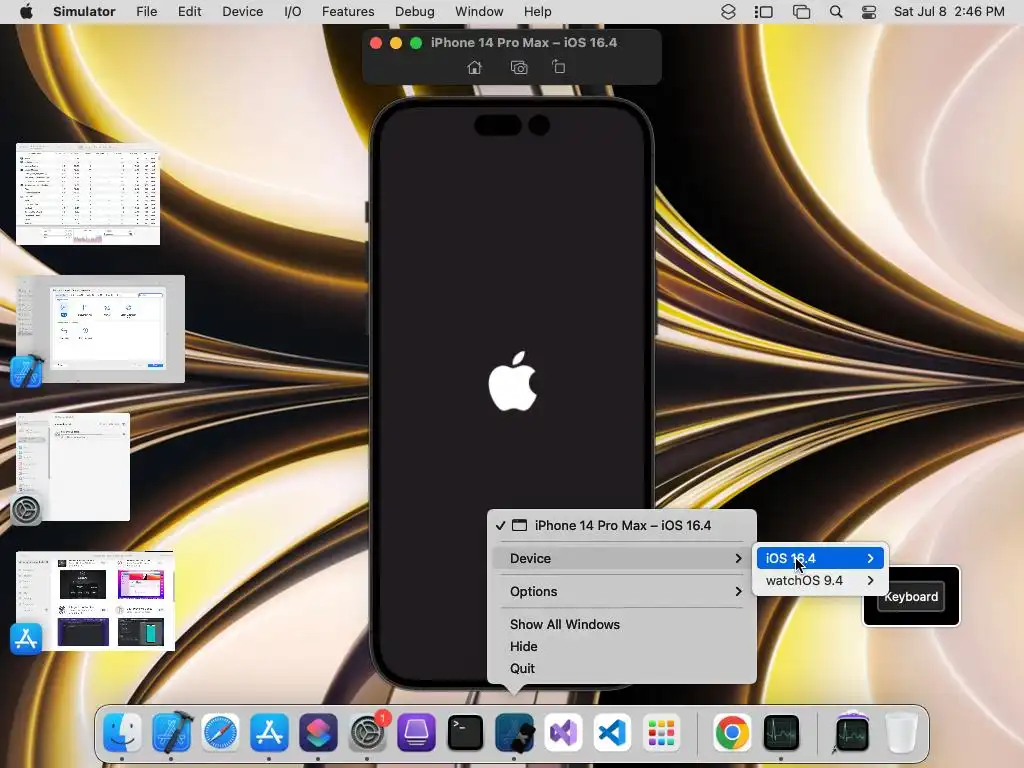Image resolution: width=1024 pixels, height=768 pixels.
Task: Open Visual Studio (purple) from the Dock
Action: click(x=563, y=733)
